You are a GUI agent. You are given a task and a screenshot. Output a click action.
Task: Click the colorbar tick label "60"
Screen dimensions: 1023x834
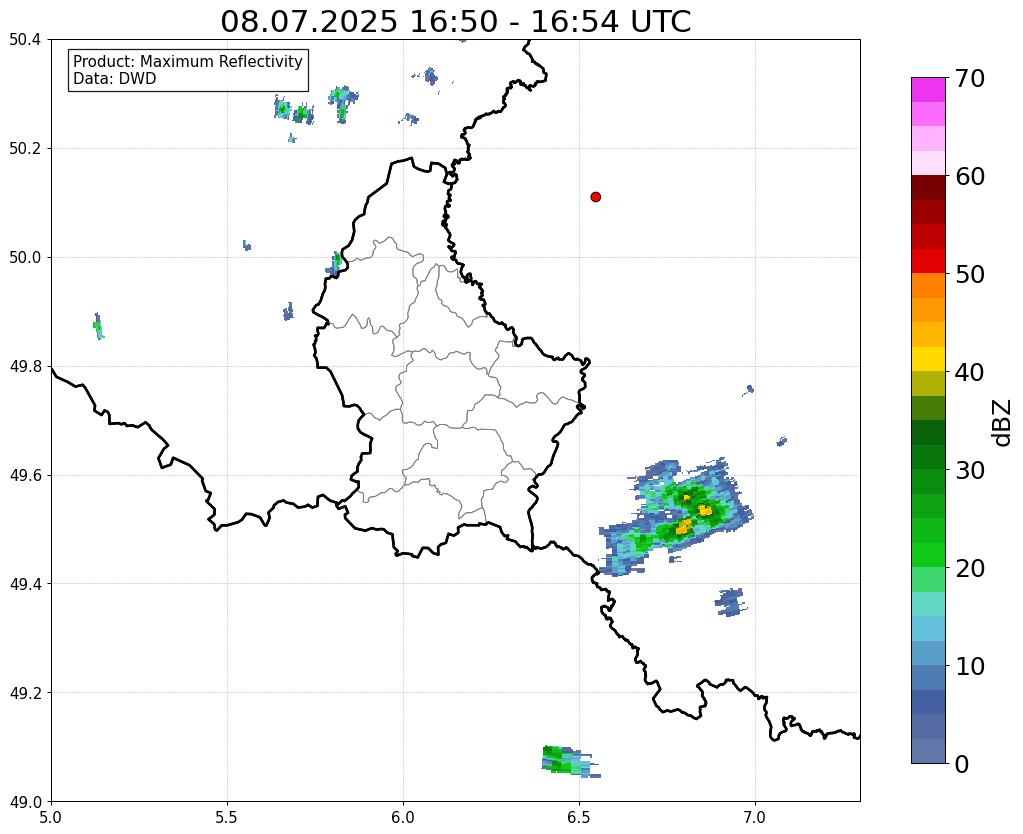(x=970, y=176)
